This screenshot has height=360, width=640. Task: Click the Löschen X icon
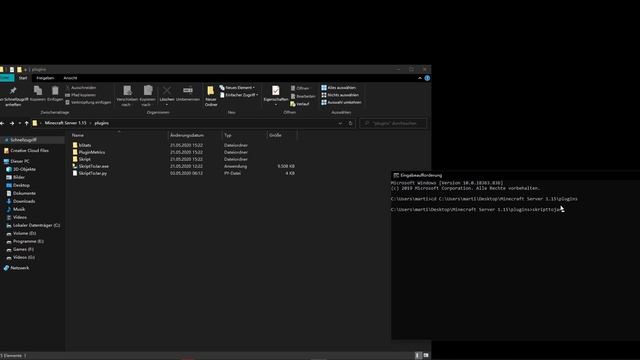point(167,90)
